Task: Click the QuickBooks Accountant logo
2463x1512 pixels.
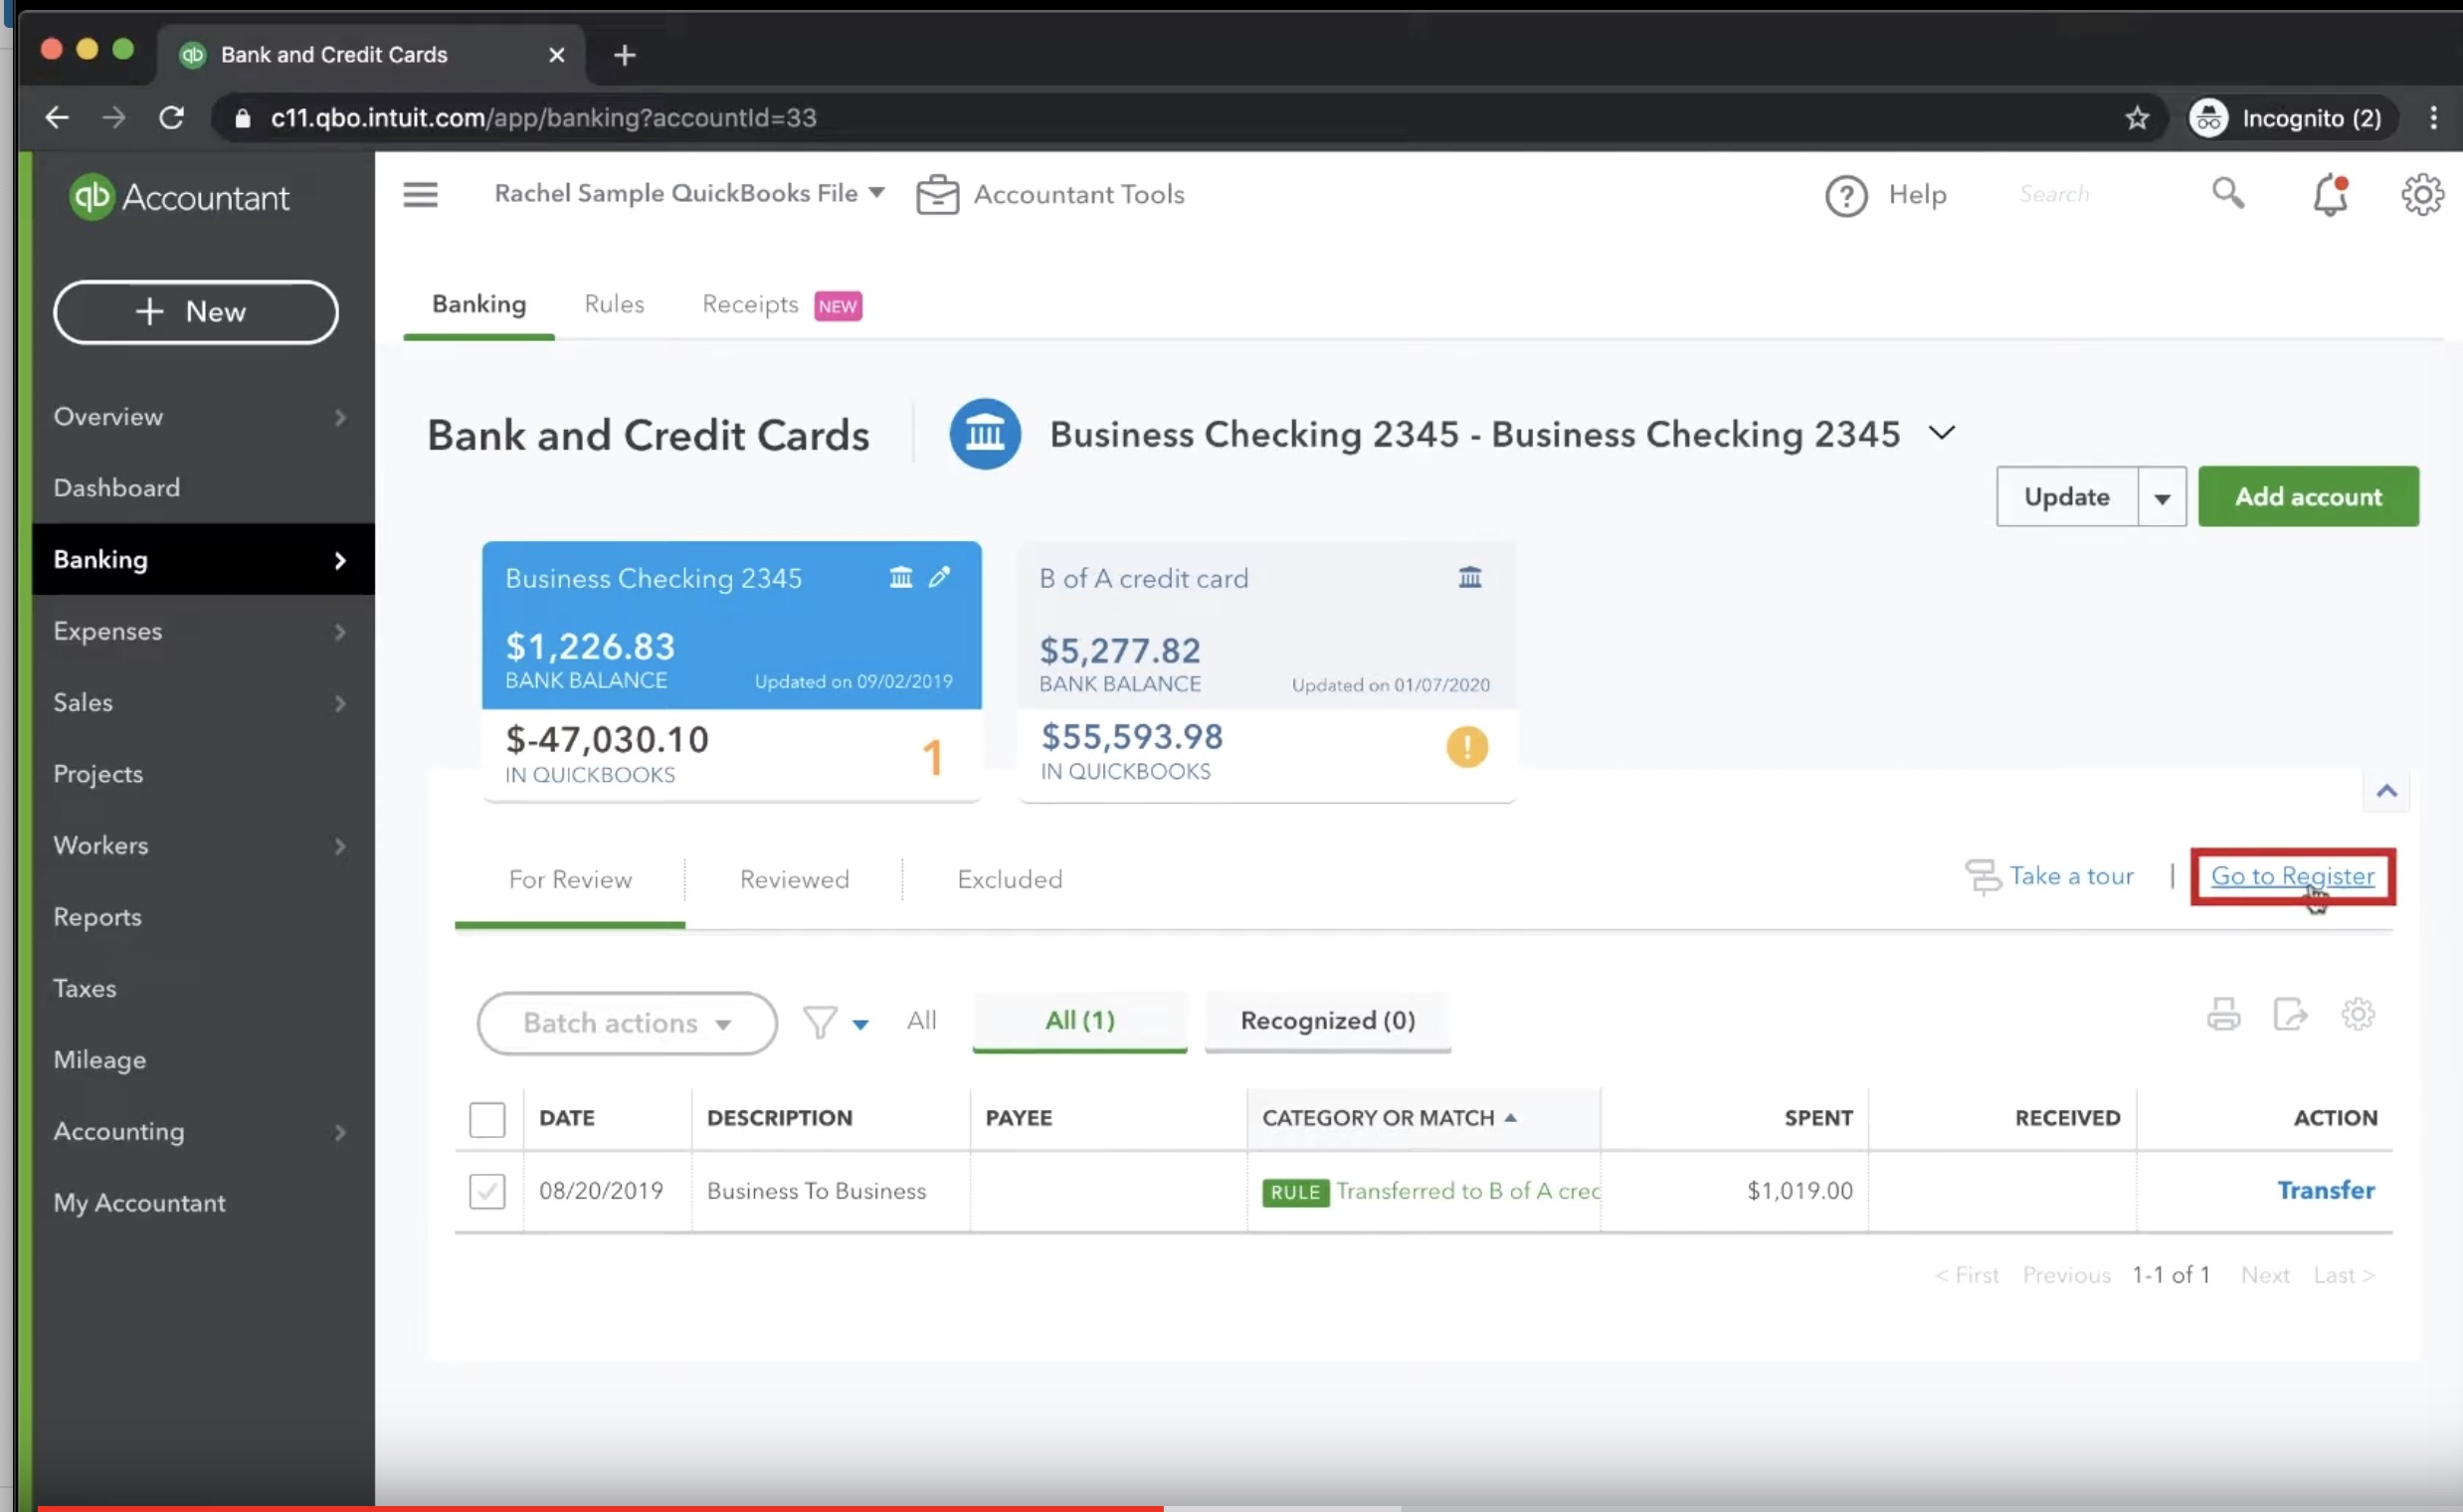Action: click(179, 197)
